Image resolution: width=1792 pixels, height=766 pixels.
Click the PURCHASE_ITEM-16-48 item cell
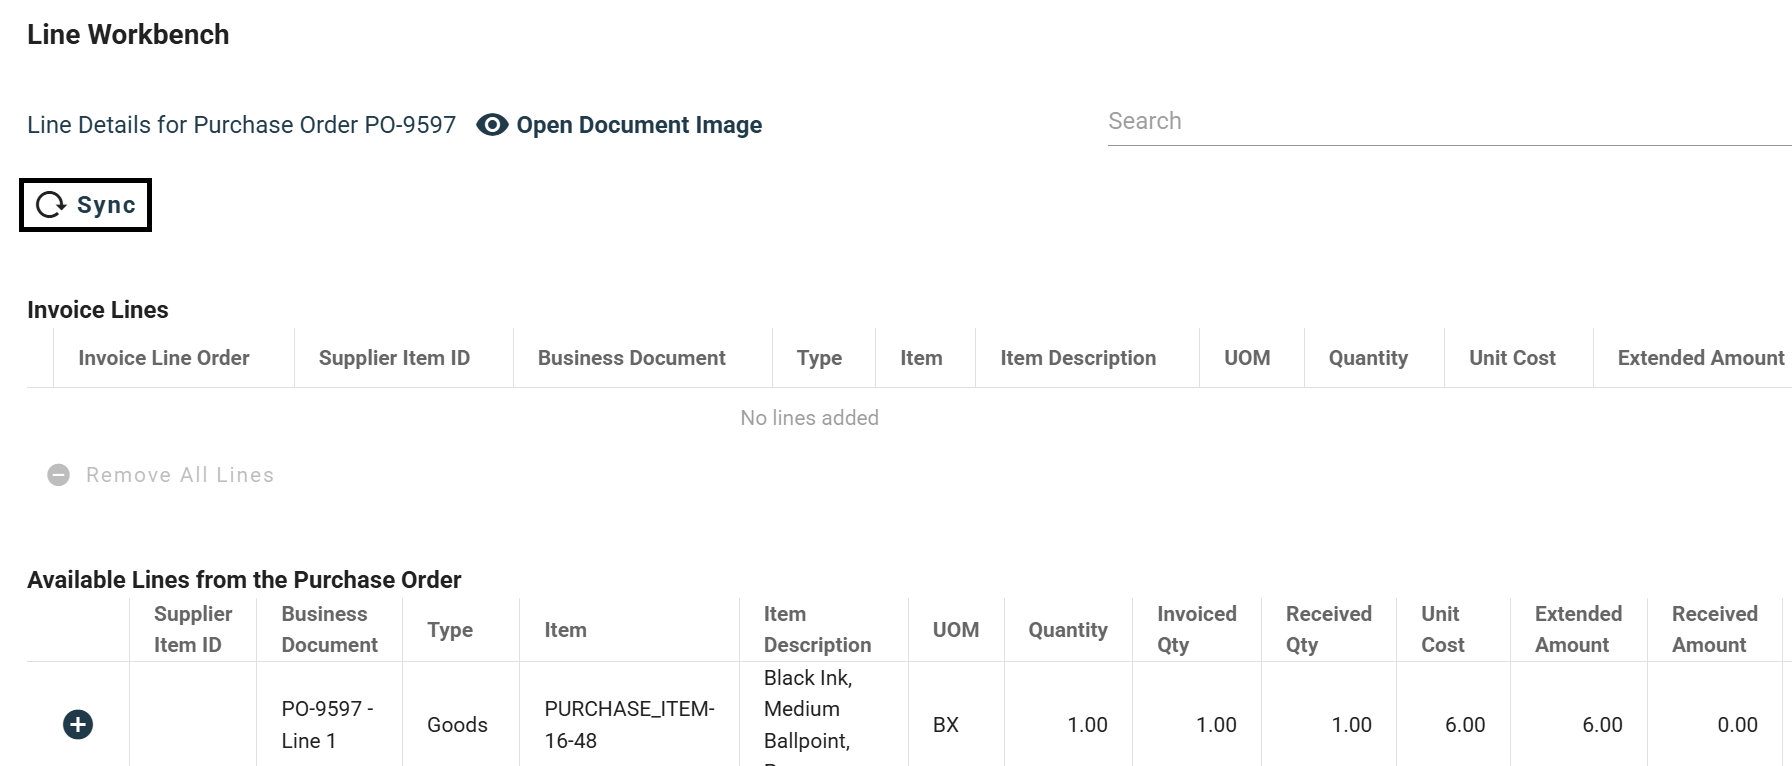(629, 724)
